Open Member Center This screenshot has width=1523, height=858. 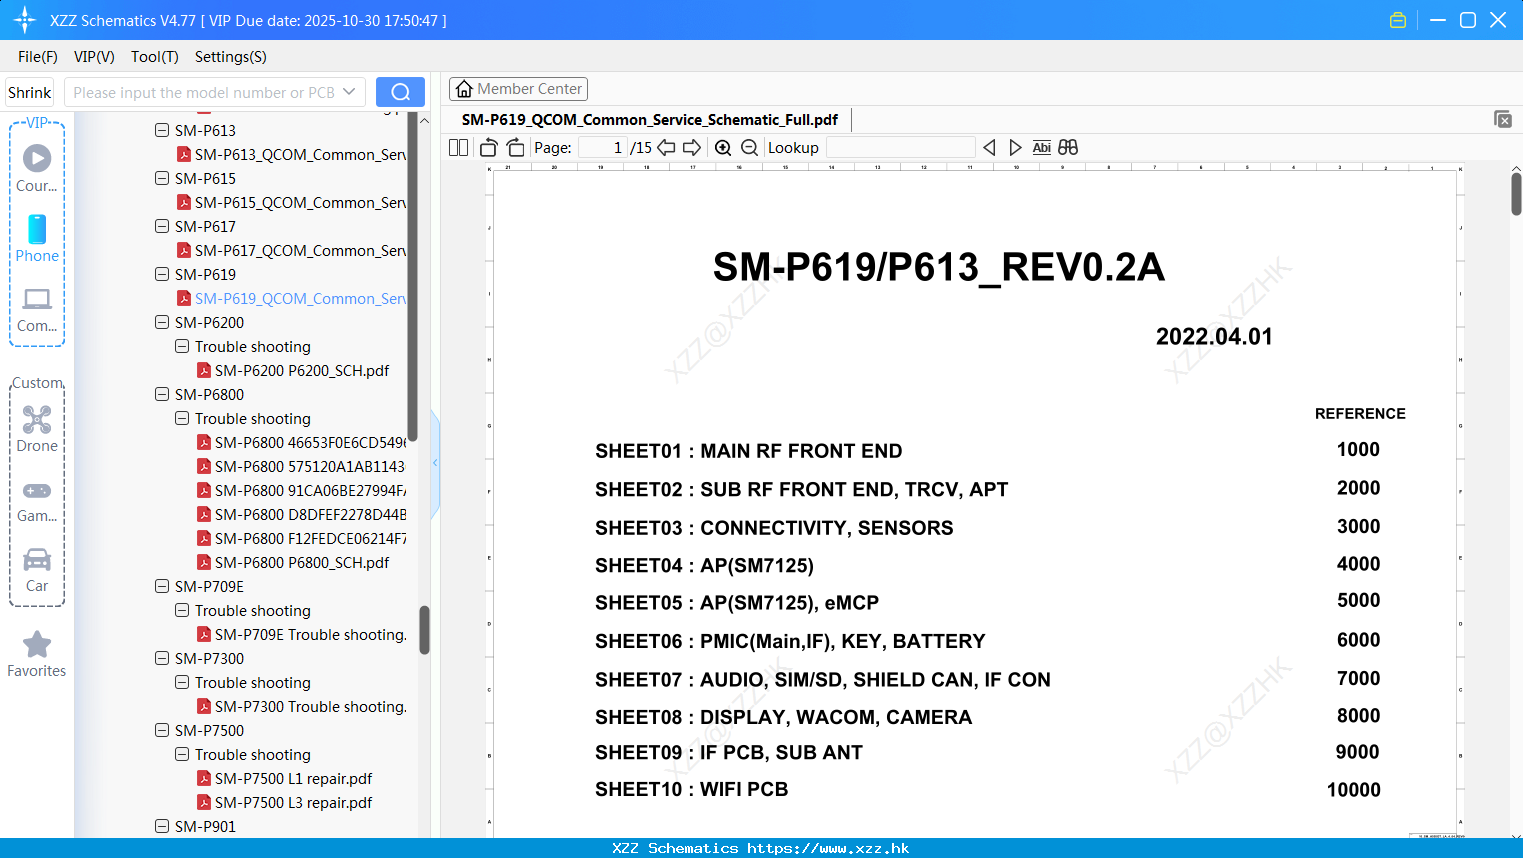click(518, 89)
